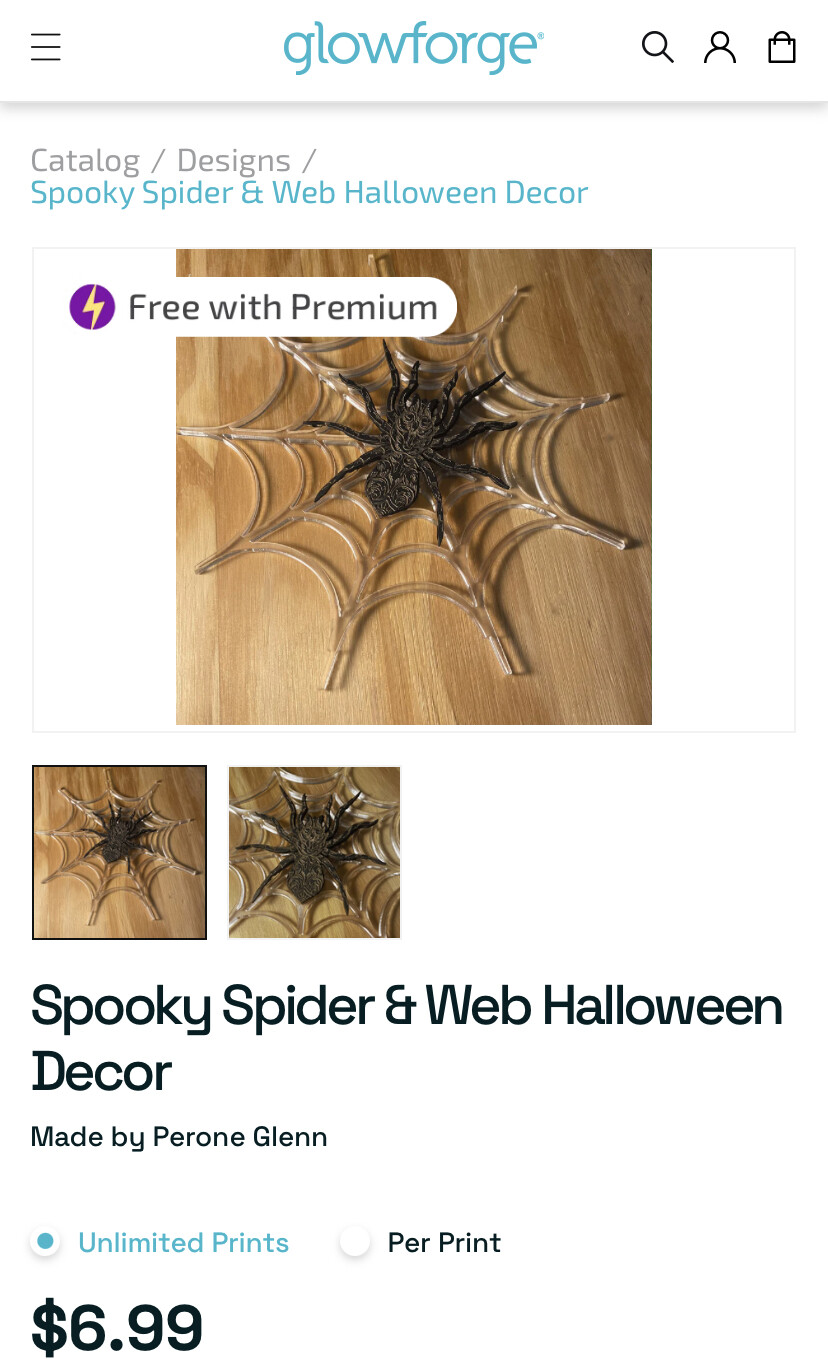Select the Unlimited Prints radio button
This screenshot has height=1363, width=828.
coord(44,1242)
